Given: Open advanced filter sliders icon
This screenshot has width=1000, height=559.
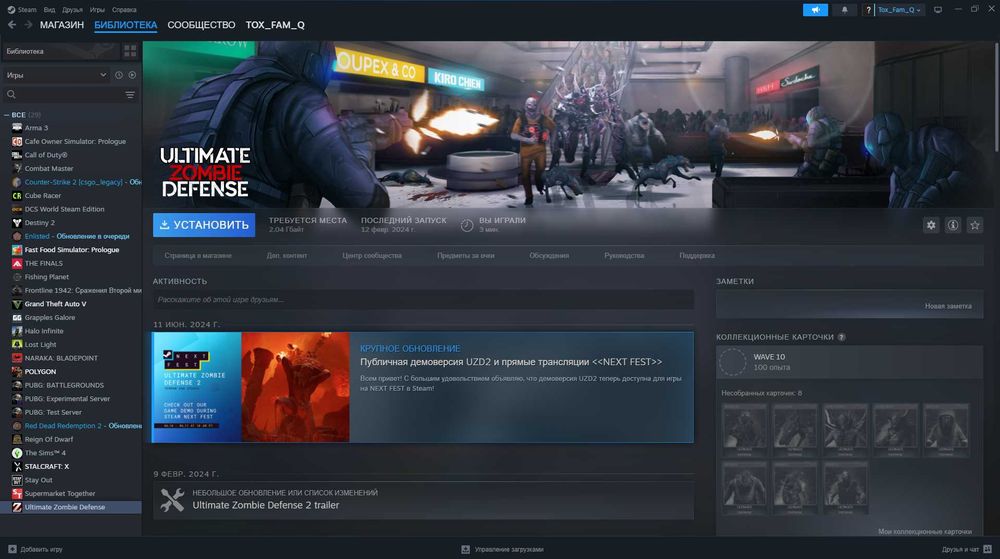Looking at the screenshot, I should pos(130,94).
